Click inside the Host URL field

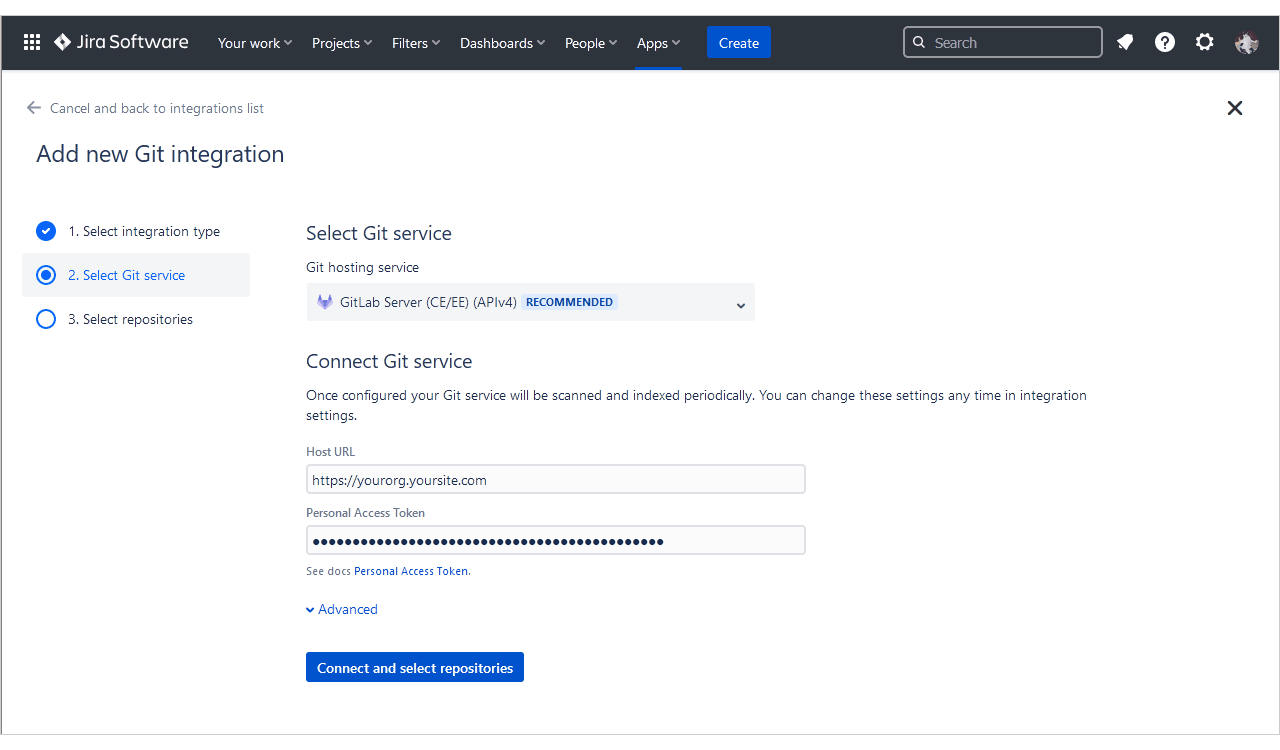pos(555,479)
